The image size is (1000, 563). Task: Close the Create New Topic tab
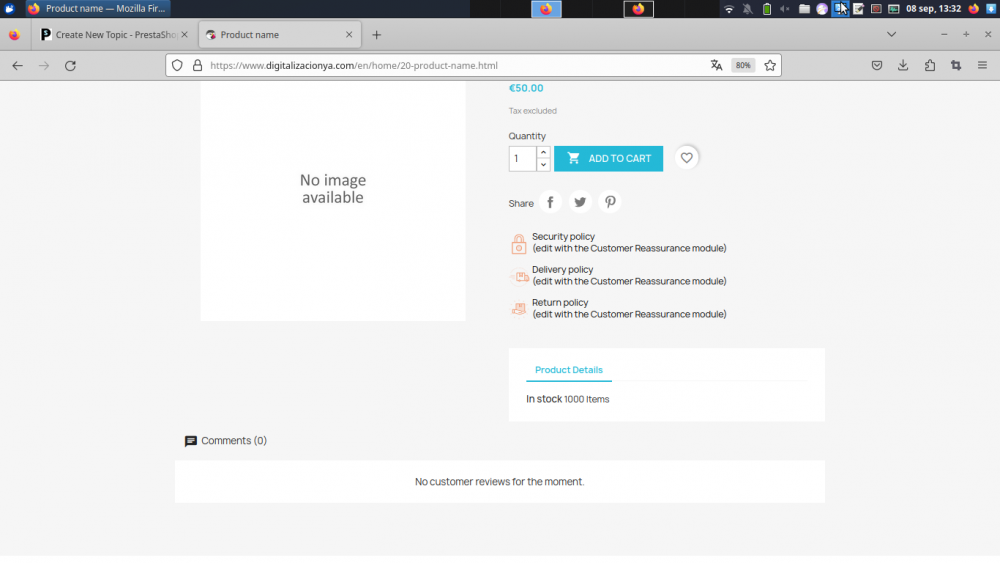(184, 34)
